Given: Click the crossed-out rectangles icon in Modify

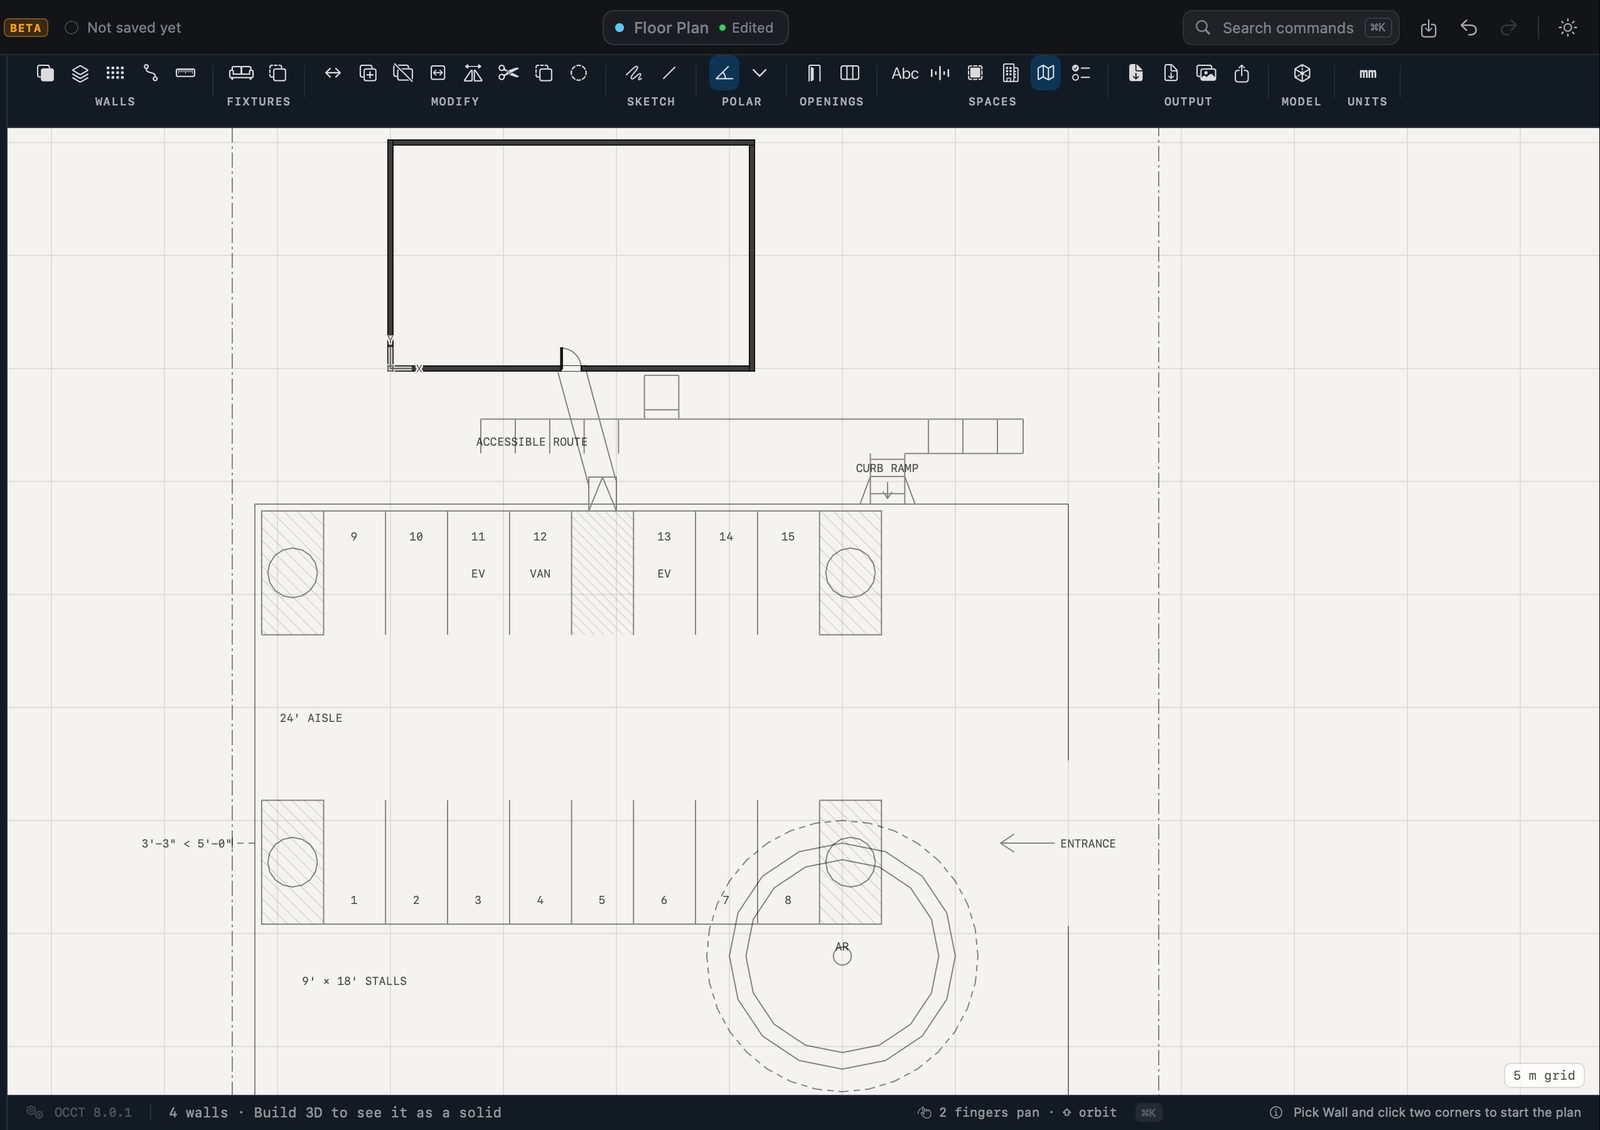Looking at the screenshot, I should click(x=403, y=73).
